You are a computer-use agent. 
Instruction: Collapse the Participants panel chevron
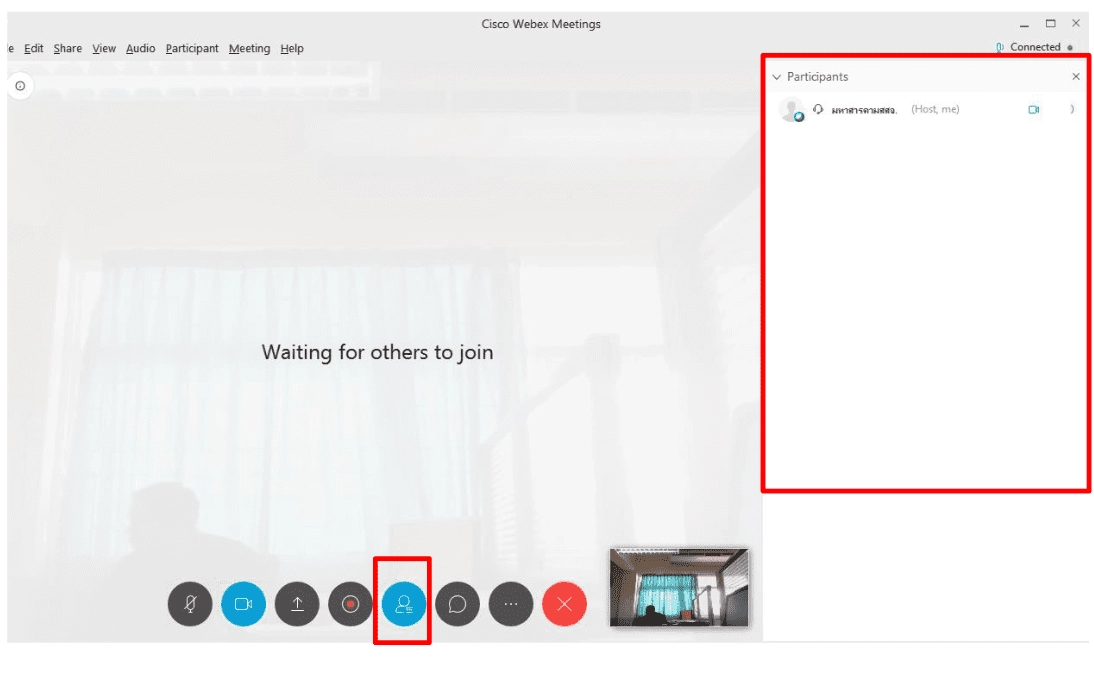click(777, 77)
